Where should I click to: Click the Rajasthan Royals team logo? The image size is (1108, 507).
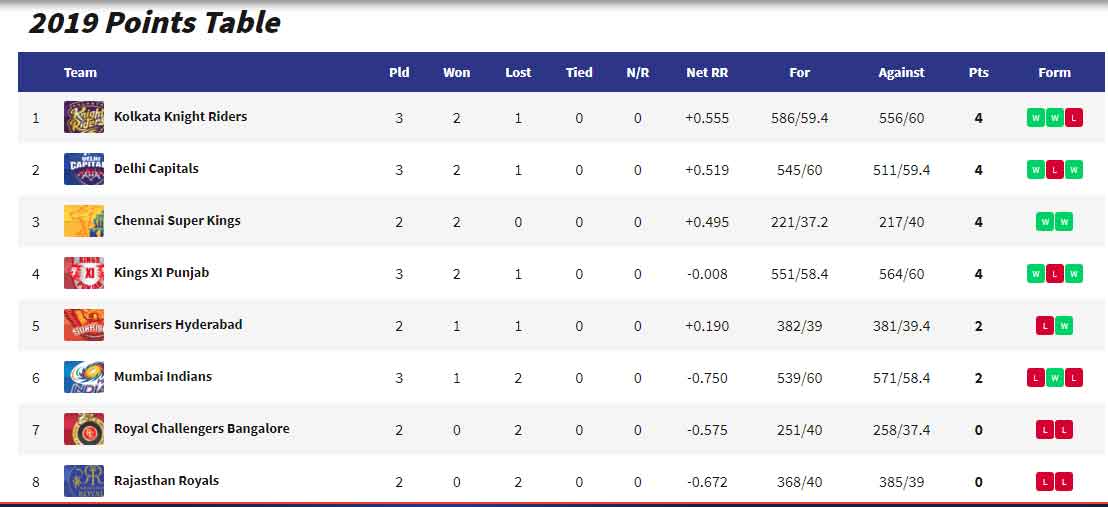[84, 481]
